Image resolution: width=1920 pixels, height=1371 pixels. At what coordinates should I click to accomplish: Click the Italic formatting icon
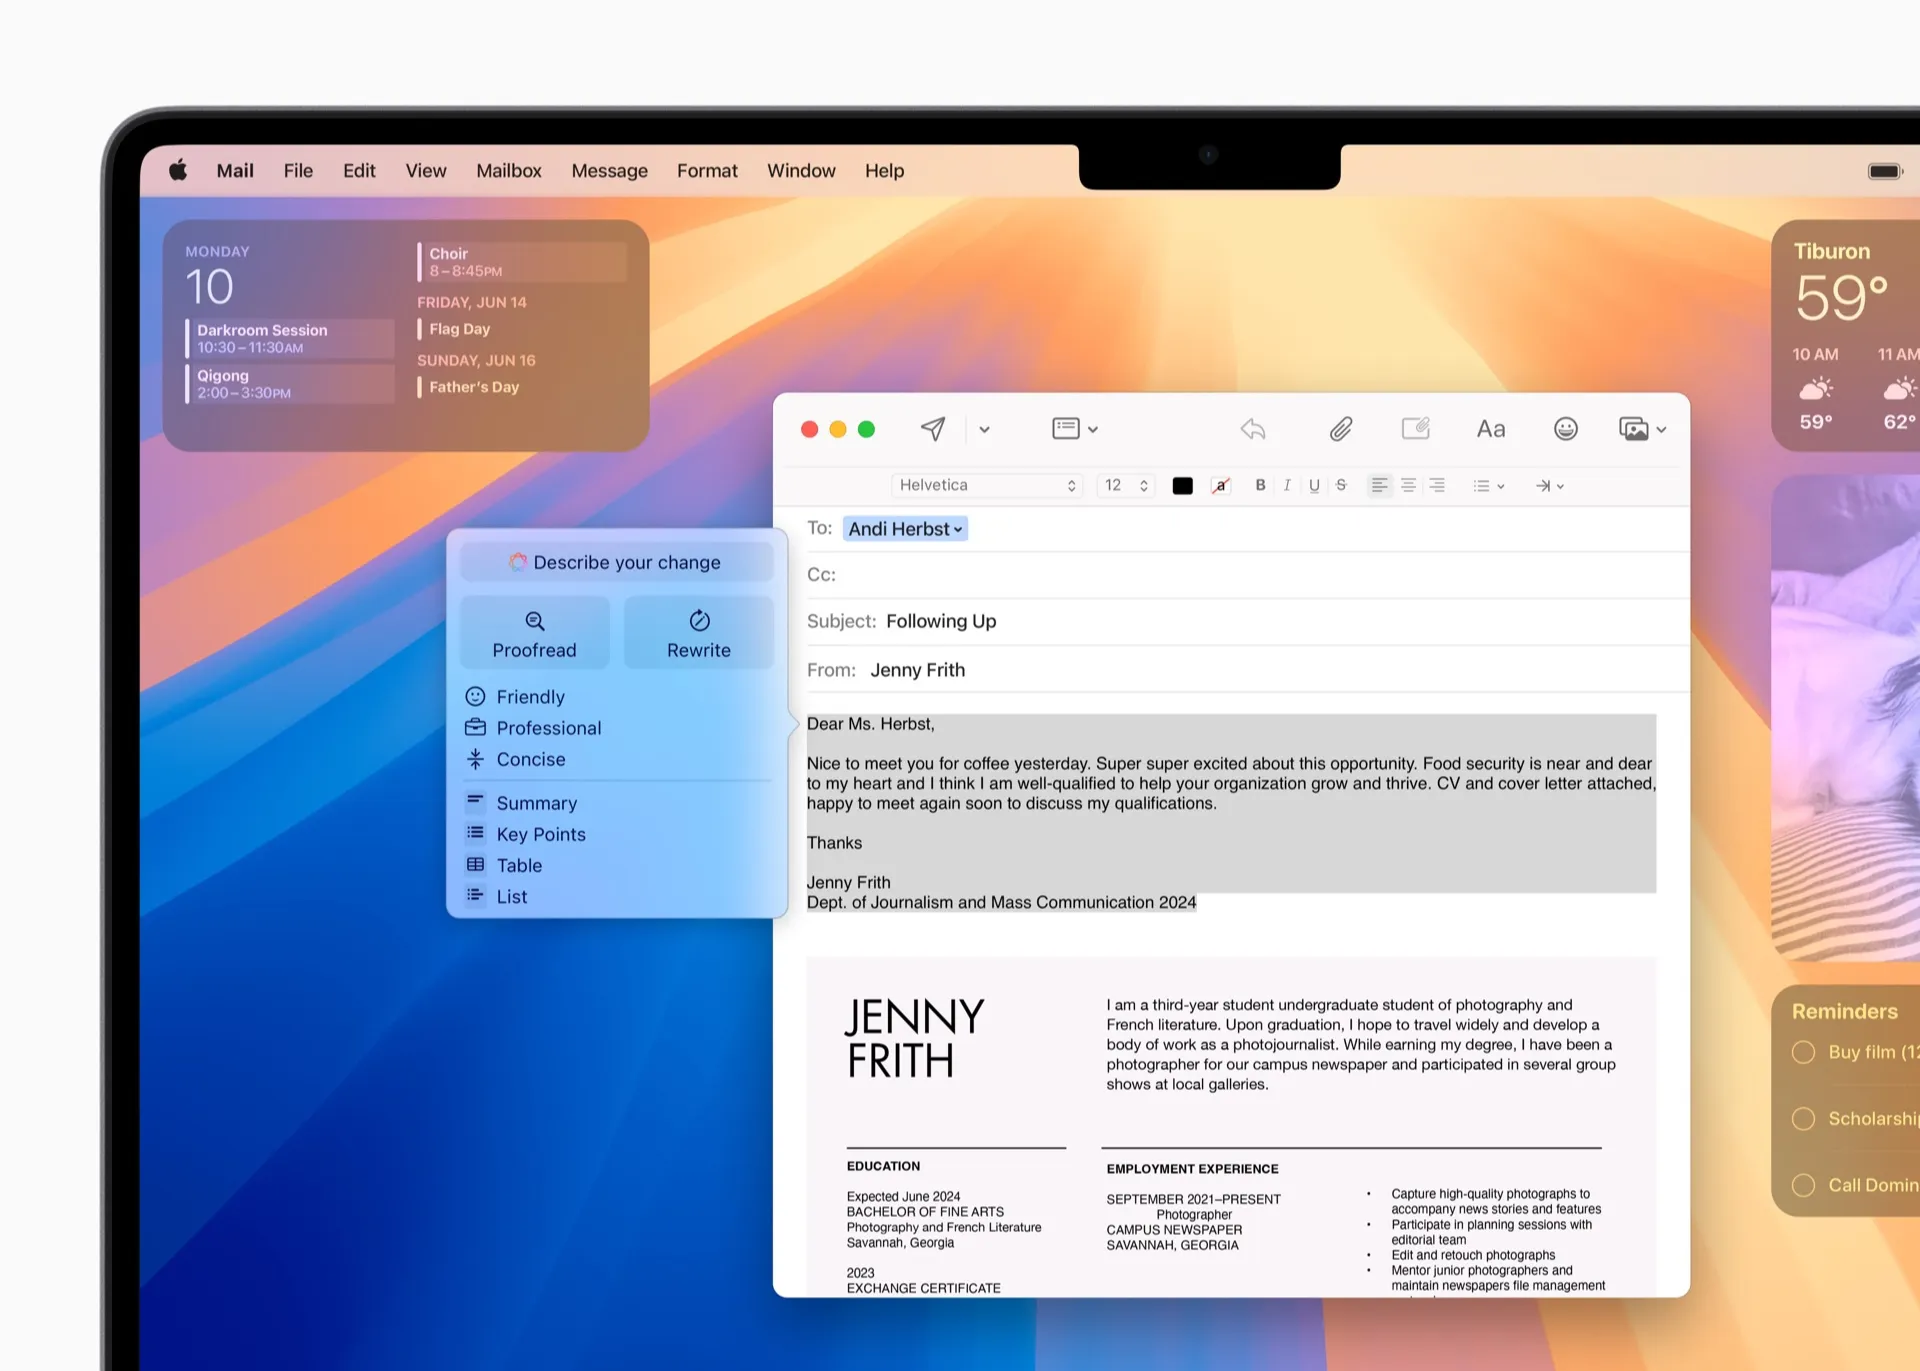(1289, 485)
